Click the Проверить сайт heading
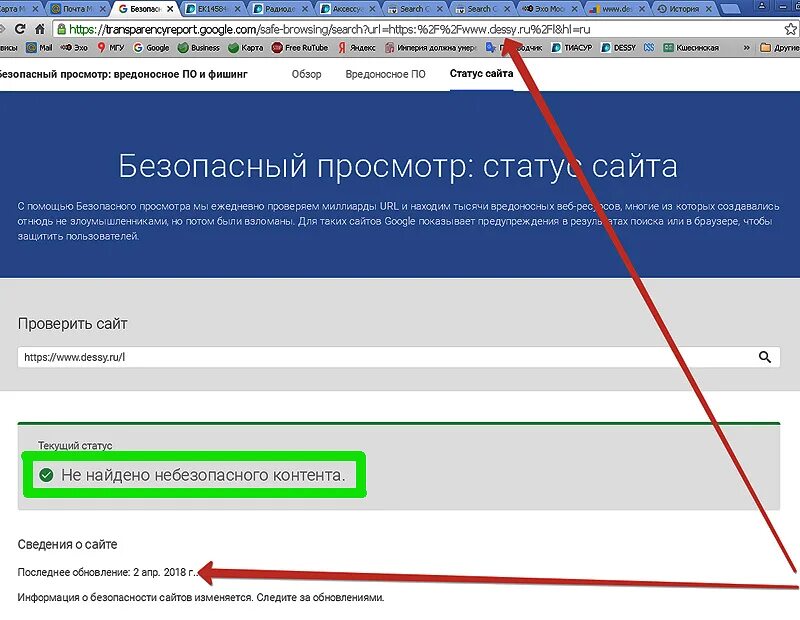 click(72, 324)
